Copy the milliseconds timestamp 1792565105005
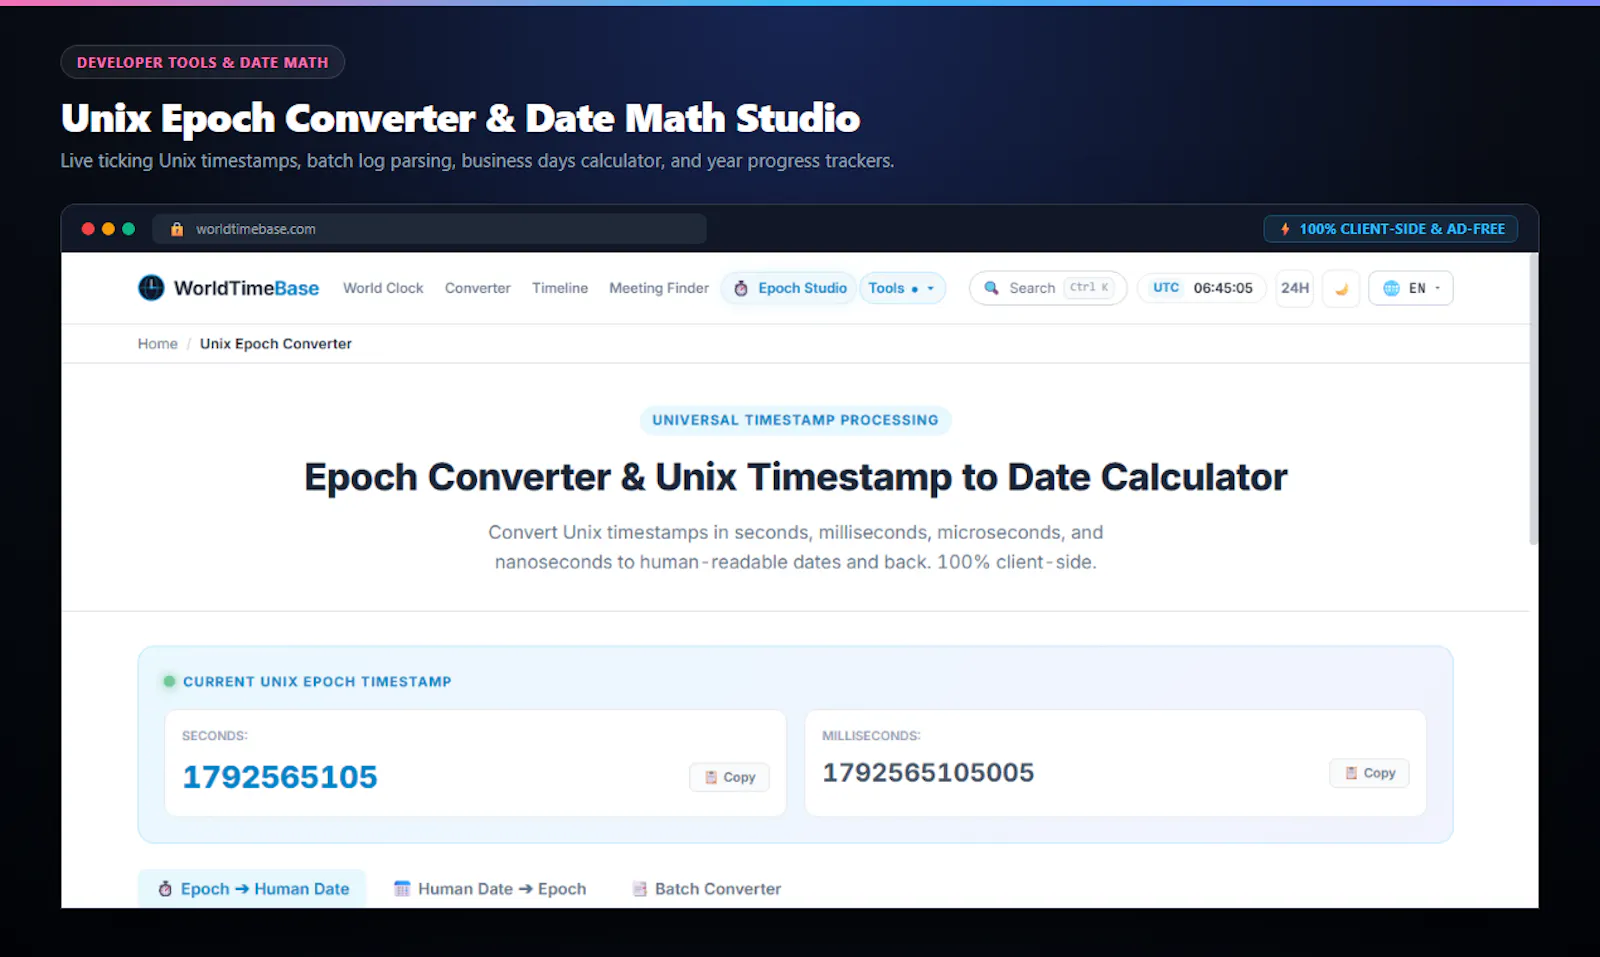 (1369, 773)
